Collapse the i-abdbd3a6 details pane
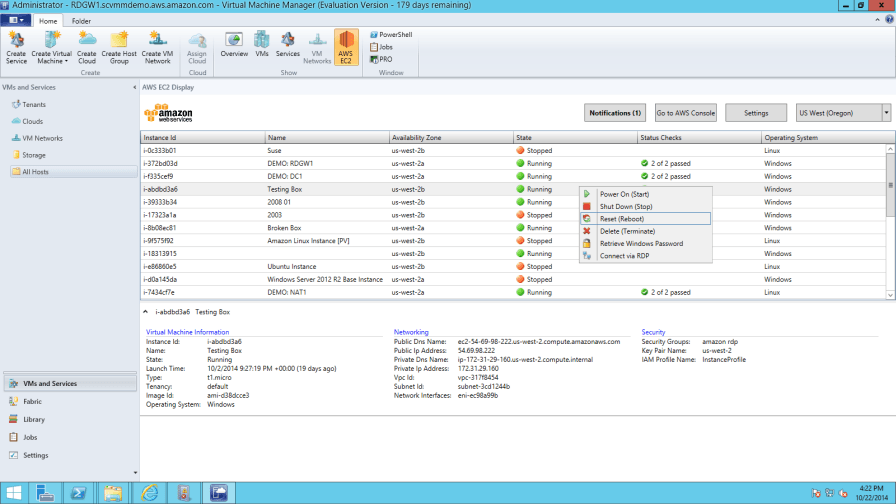The image size is (896, 504). [145, 312]
